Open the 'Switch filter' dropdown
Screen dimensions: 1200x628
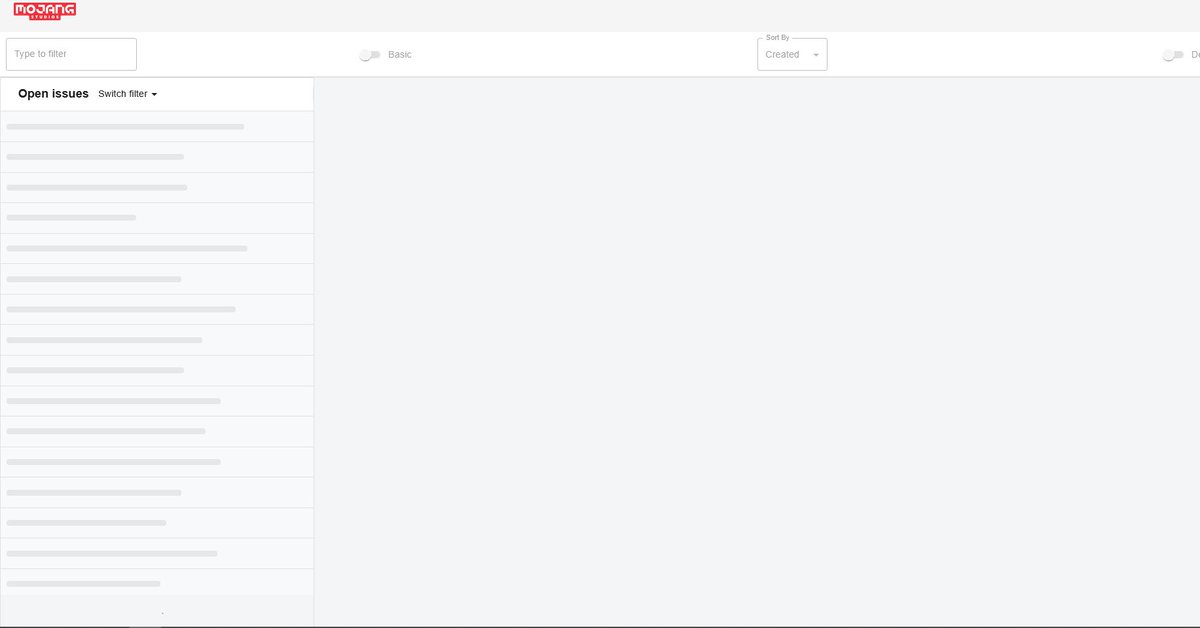(x=128, y=94)
